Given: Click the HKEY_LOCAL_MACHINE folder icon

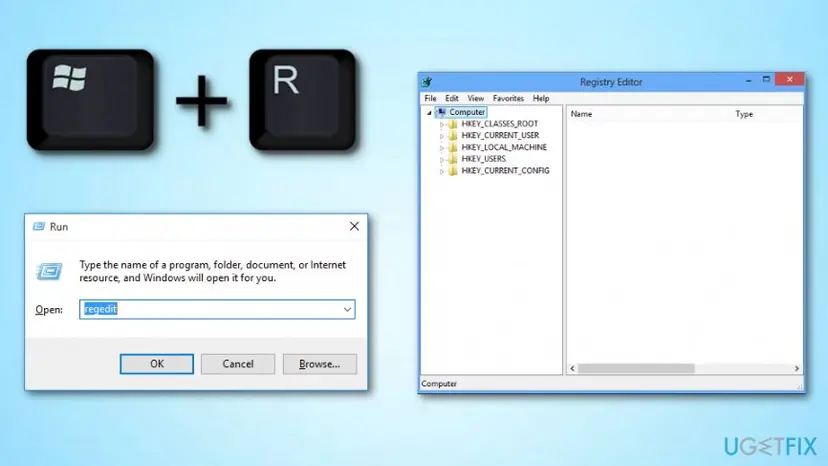Looking at the screenshot, I should [453, 147].
